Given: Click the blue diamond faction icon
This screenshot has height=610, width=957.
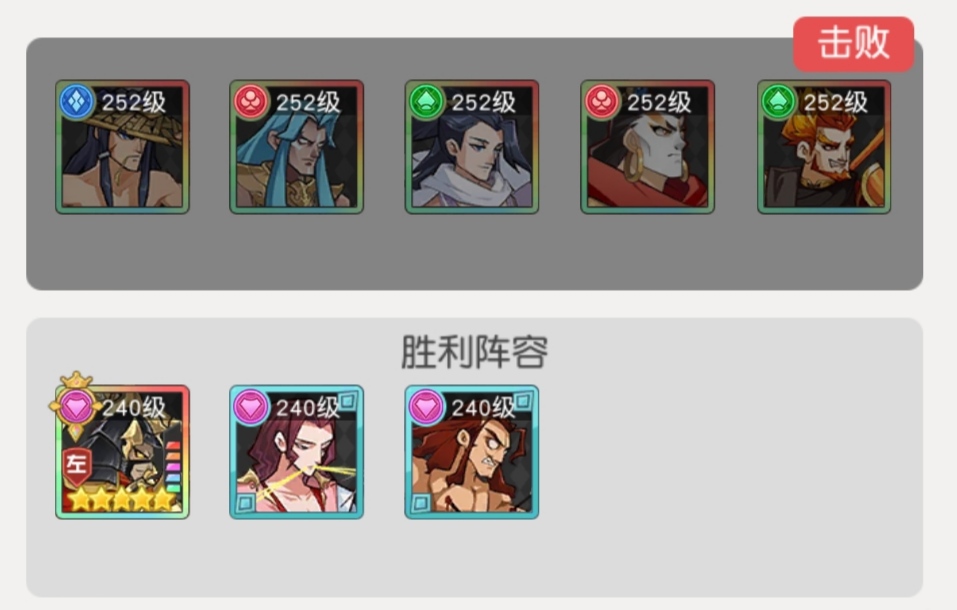Looking at the screenshot, I should (x=77, y=101).
